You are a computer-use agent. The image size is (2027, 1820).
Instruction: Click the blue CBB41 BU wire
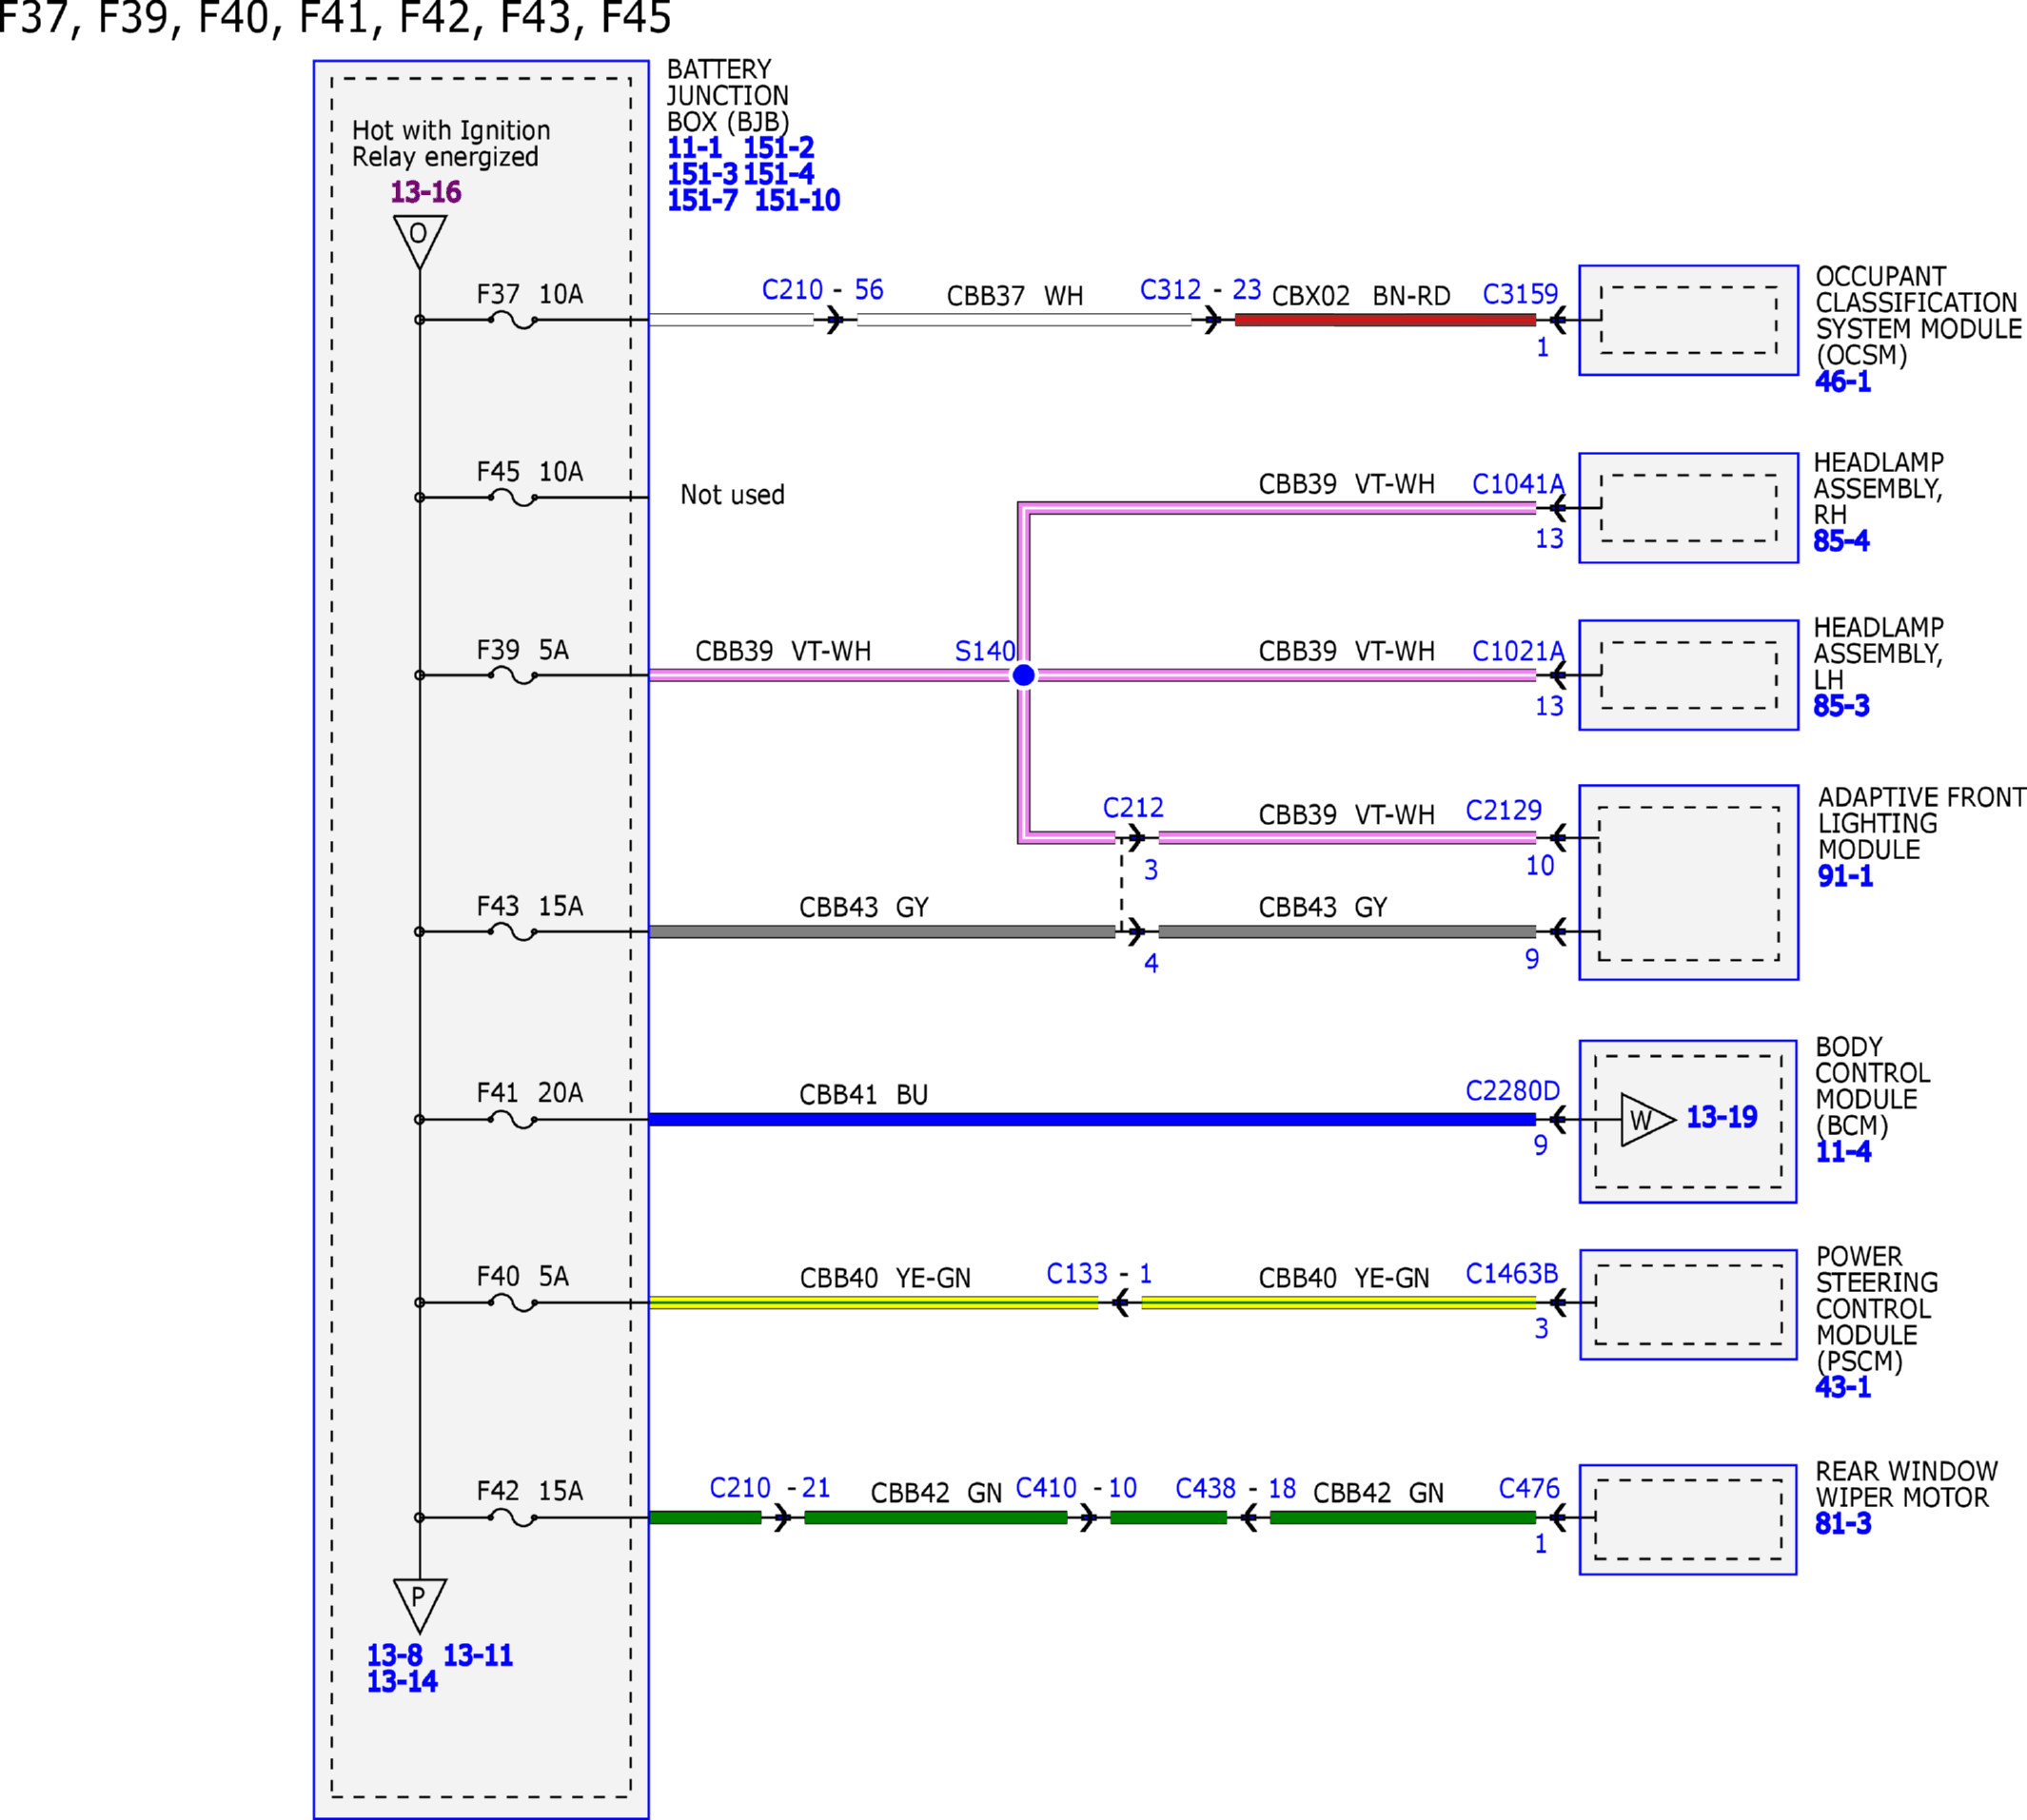pyautogui.click(x=1092, y=1119)
